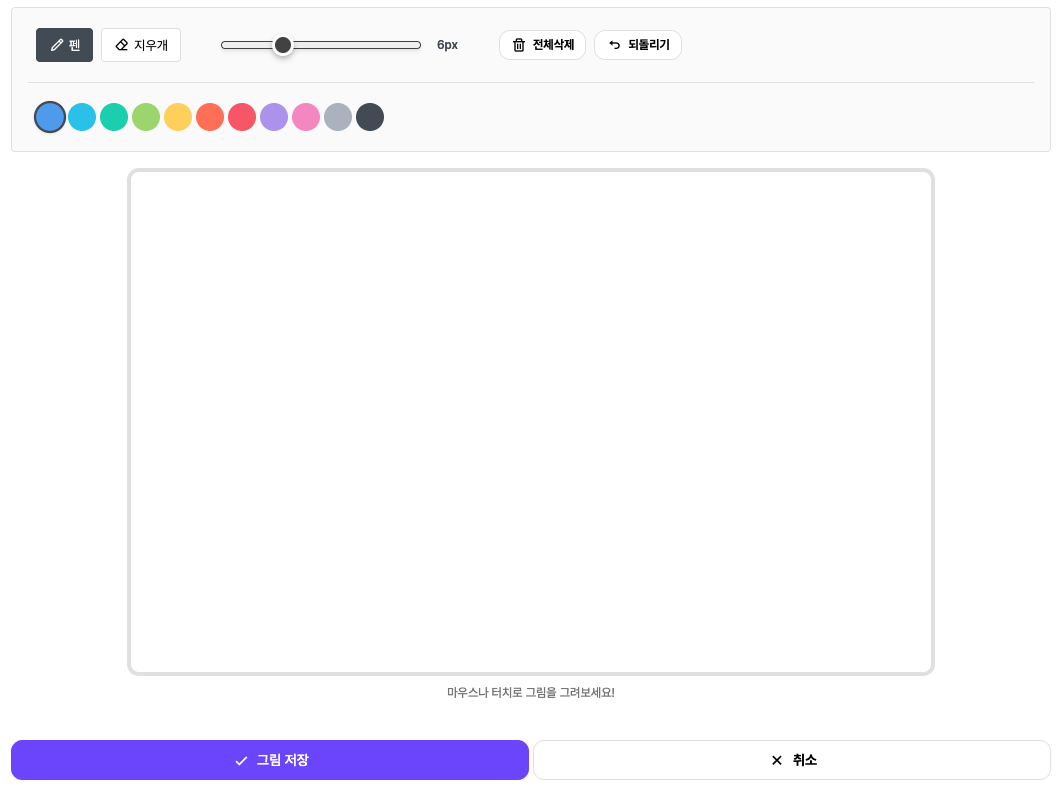
Task: Pick the sky cyan color swatch
Action: pos(82,117)
